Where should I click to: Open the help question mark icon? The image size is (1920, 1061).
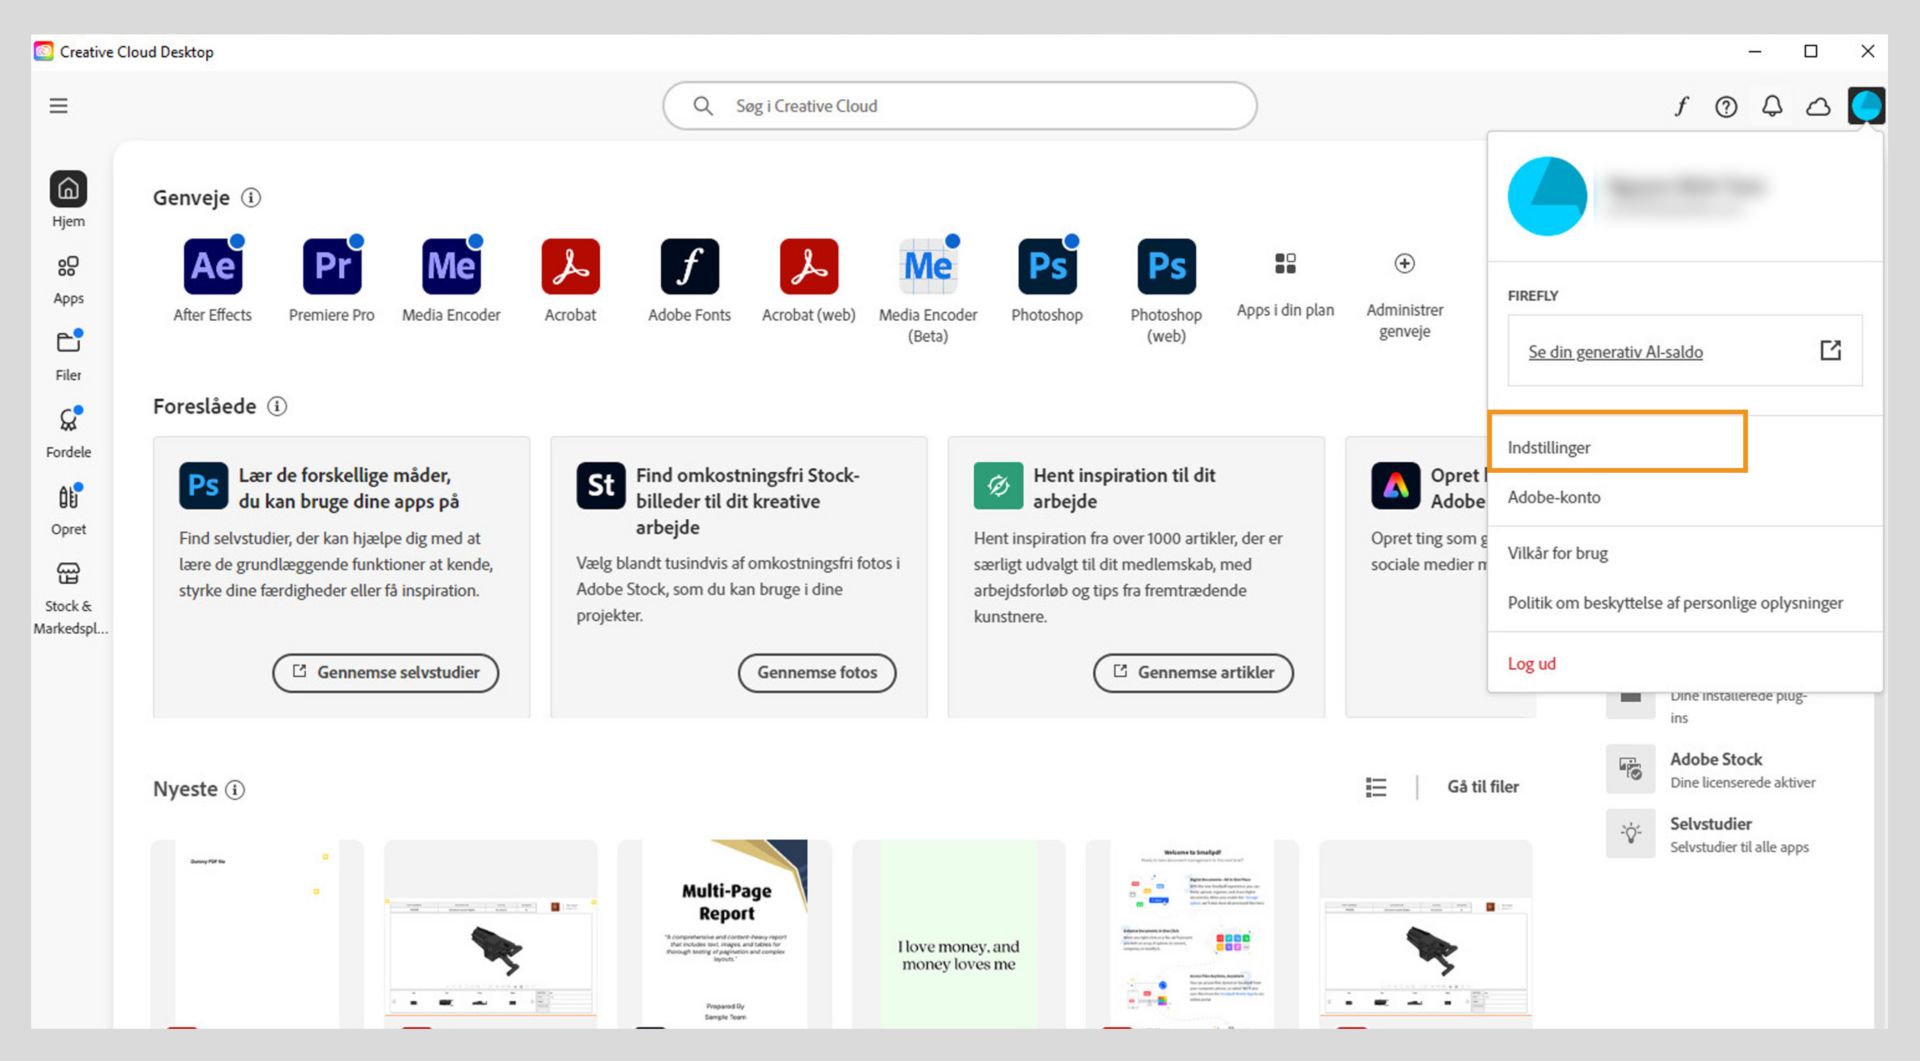coord(1726,106)
